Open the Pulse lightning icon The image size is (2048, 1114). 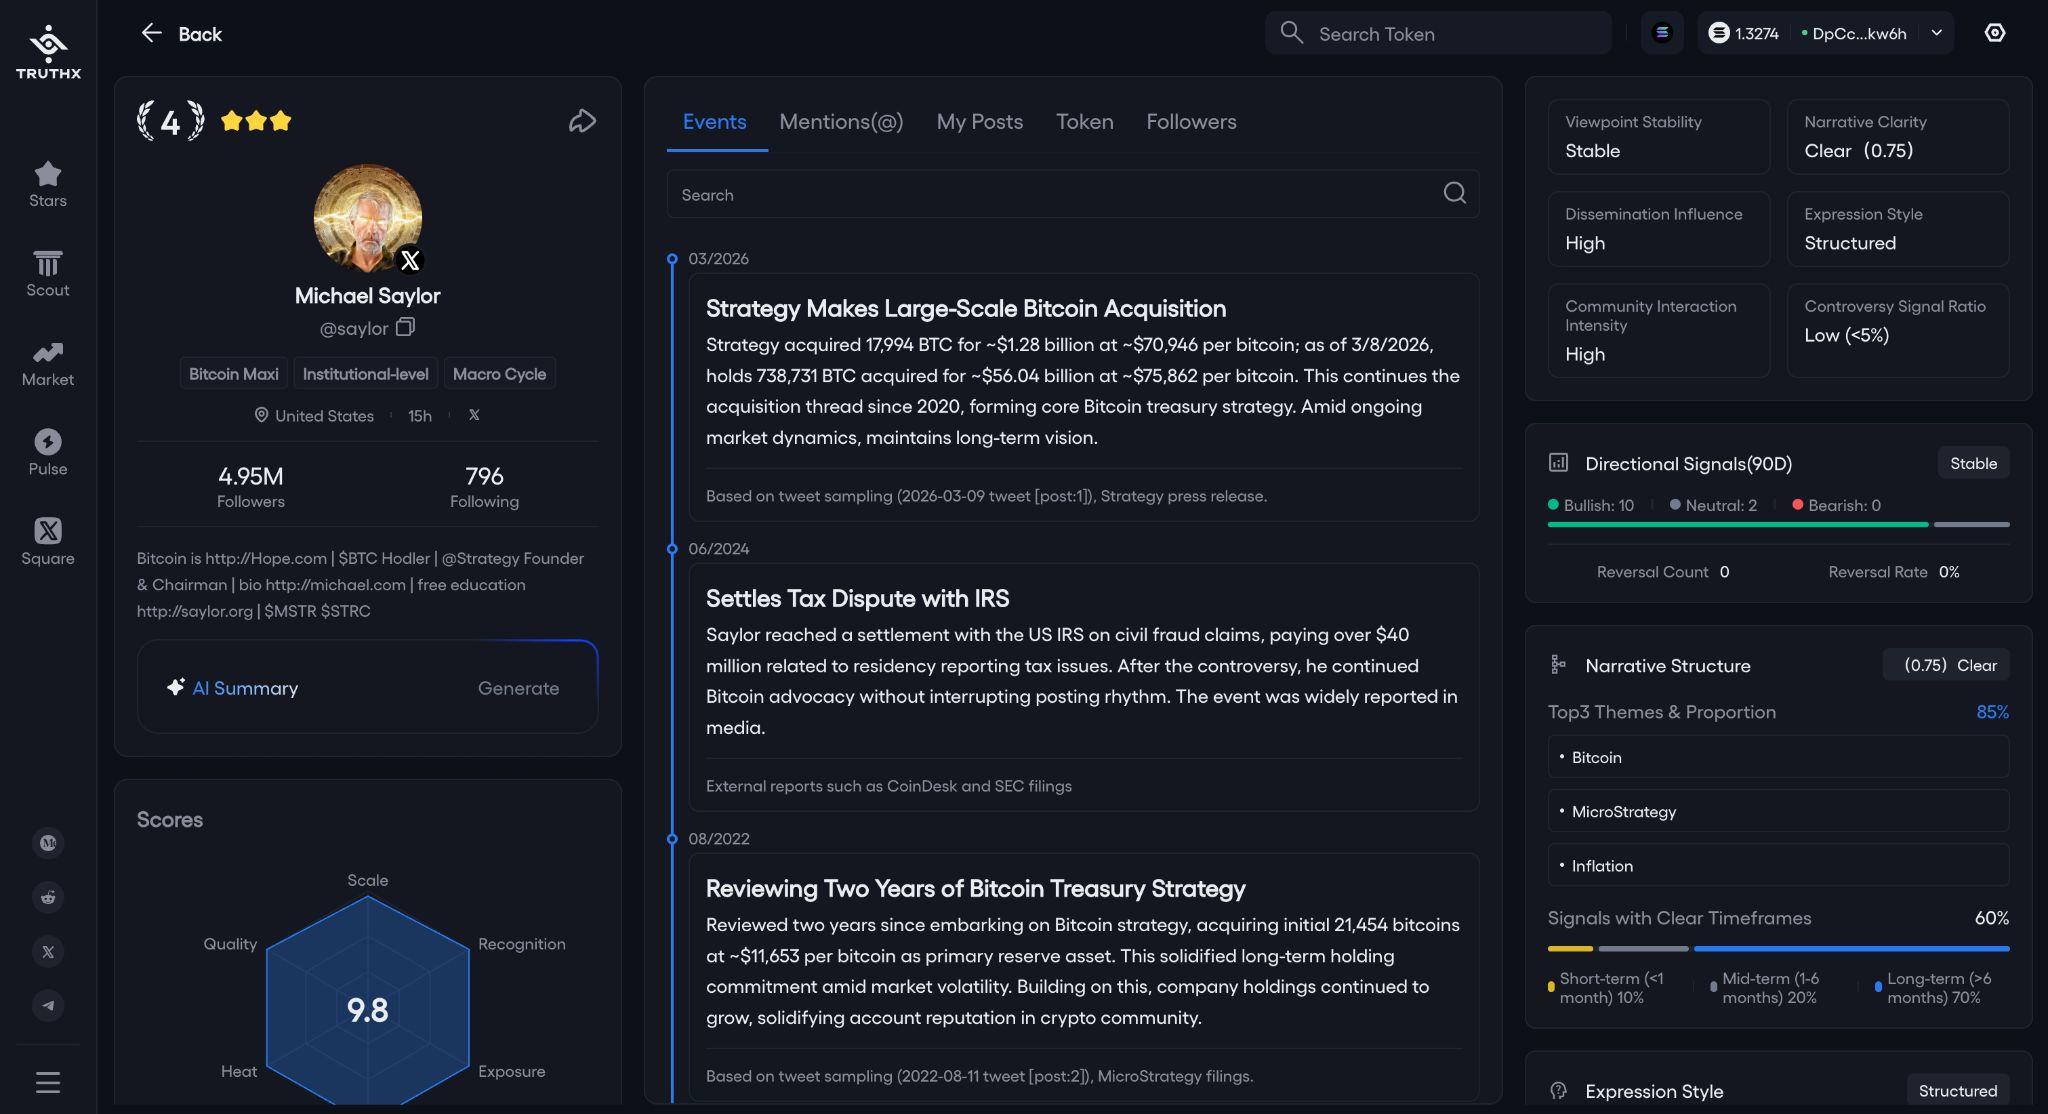pos(47,453)
